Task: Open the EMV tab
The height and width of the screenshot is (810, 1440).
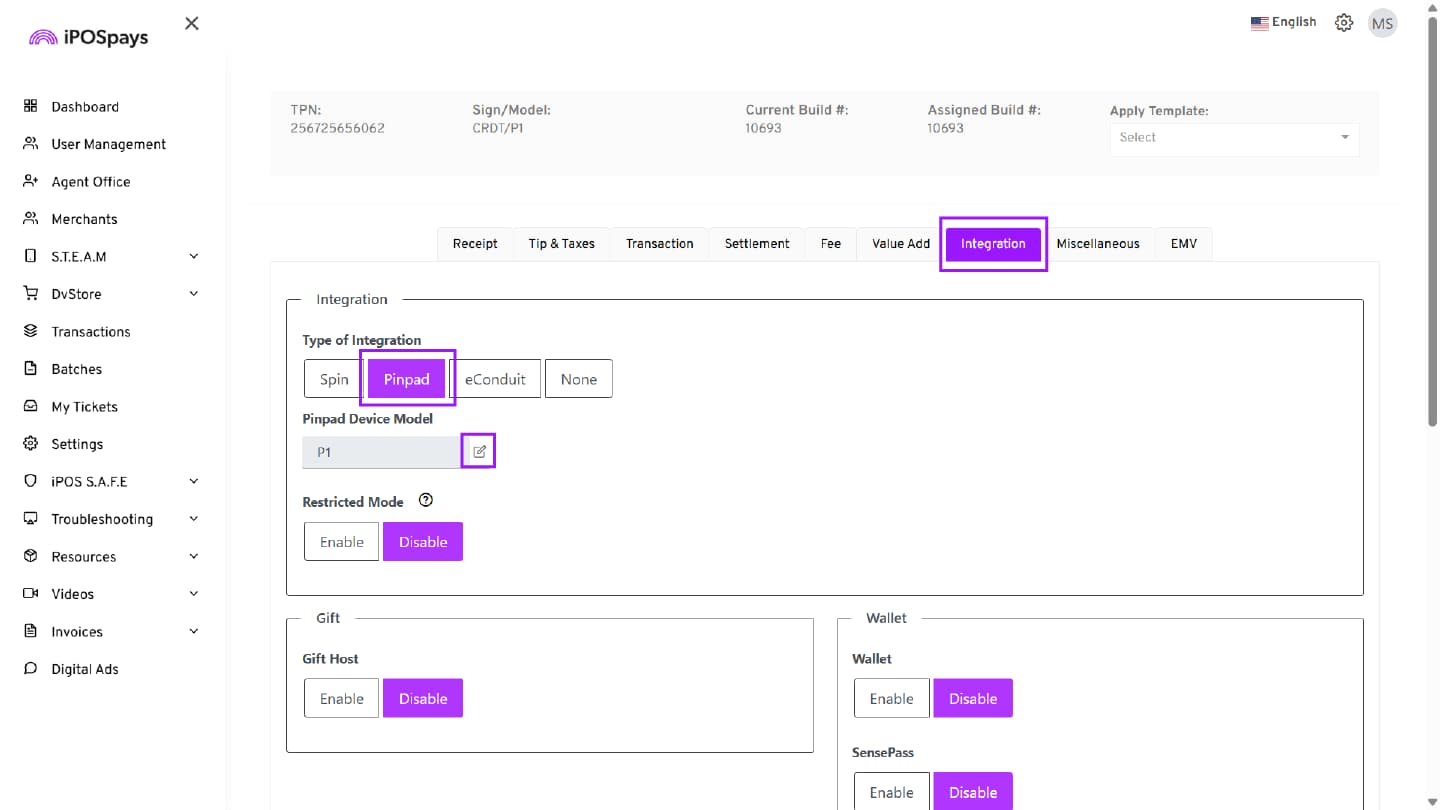Action: point(1183,244)
